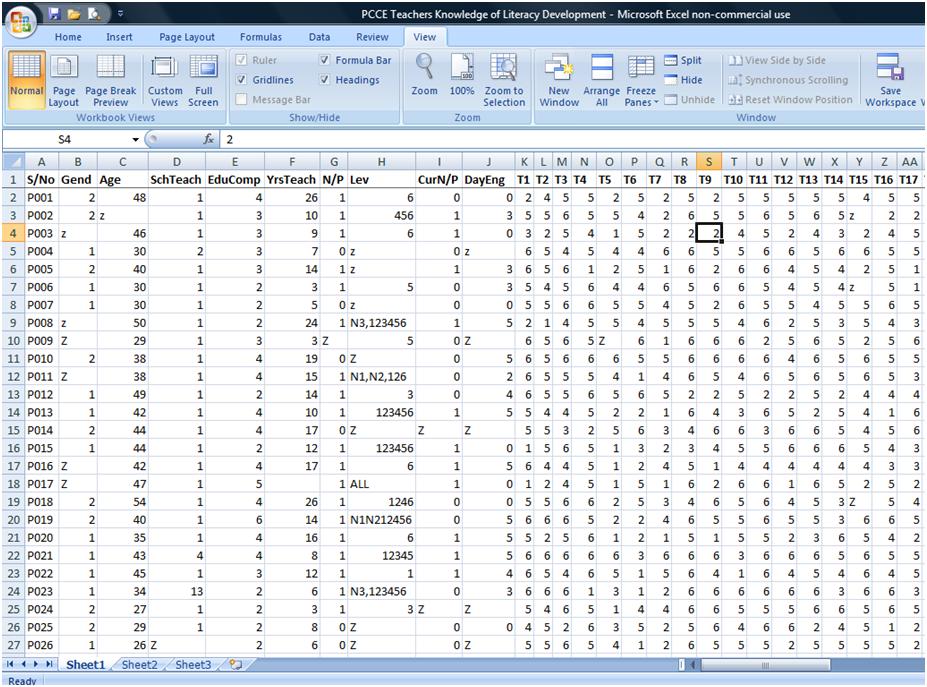Uncheck the Formula Bar checkbox
Image resolution: width=927 pixels, height=687 pixels.
pyautogui.click(x=324, y=60)
